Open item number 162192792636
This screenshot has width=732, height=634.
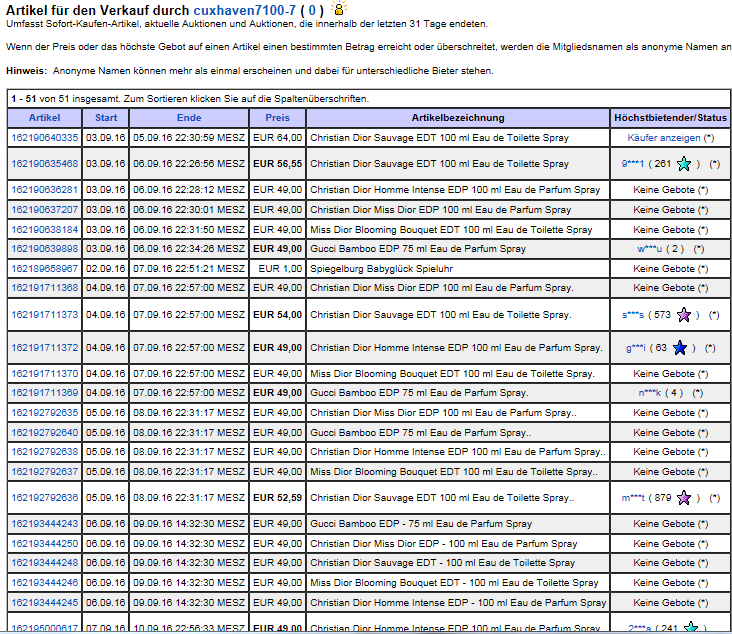[45, 498]
